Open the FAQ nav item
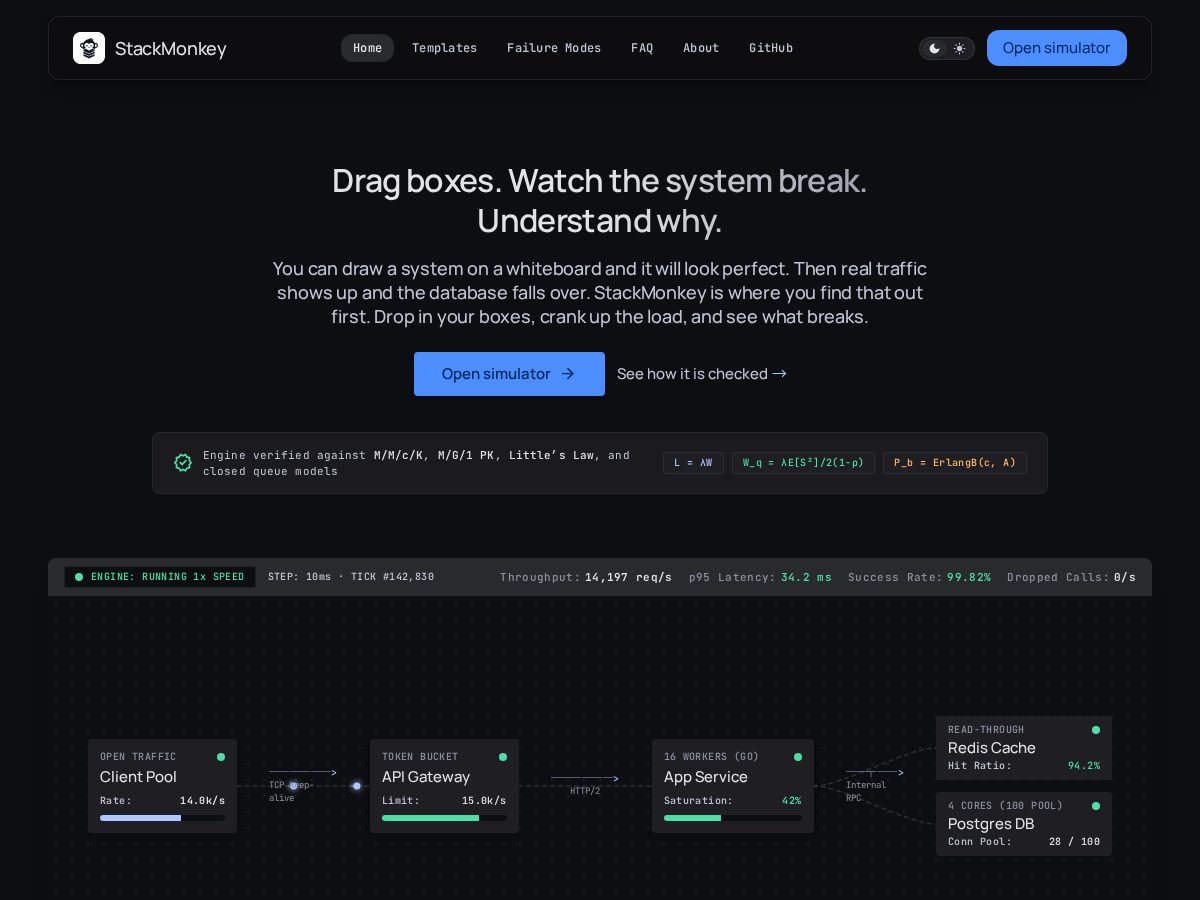The image size is (1200, 900). point(642,48)
